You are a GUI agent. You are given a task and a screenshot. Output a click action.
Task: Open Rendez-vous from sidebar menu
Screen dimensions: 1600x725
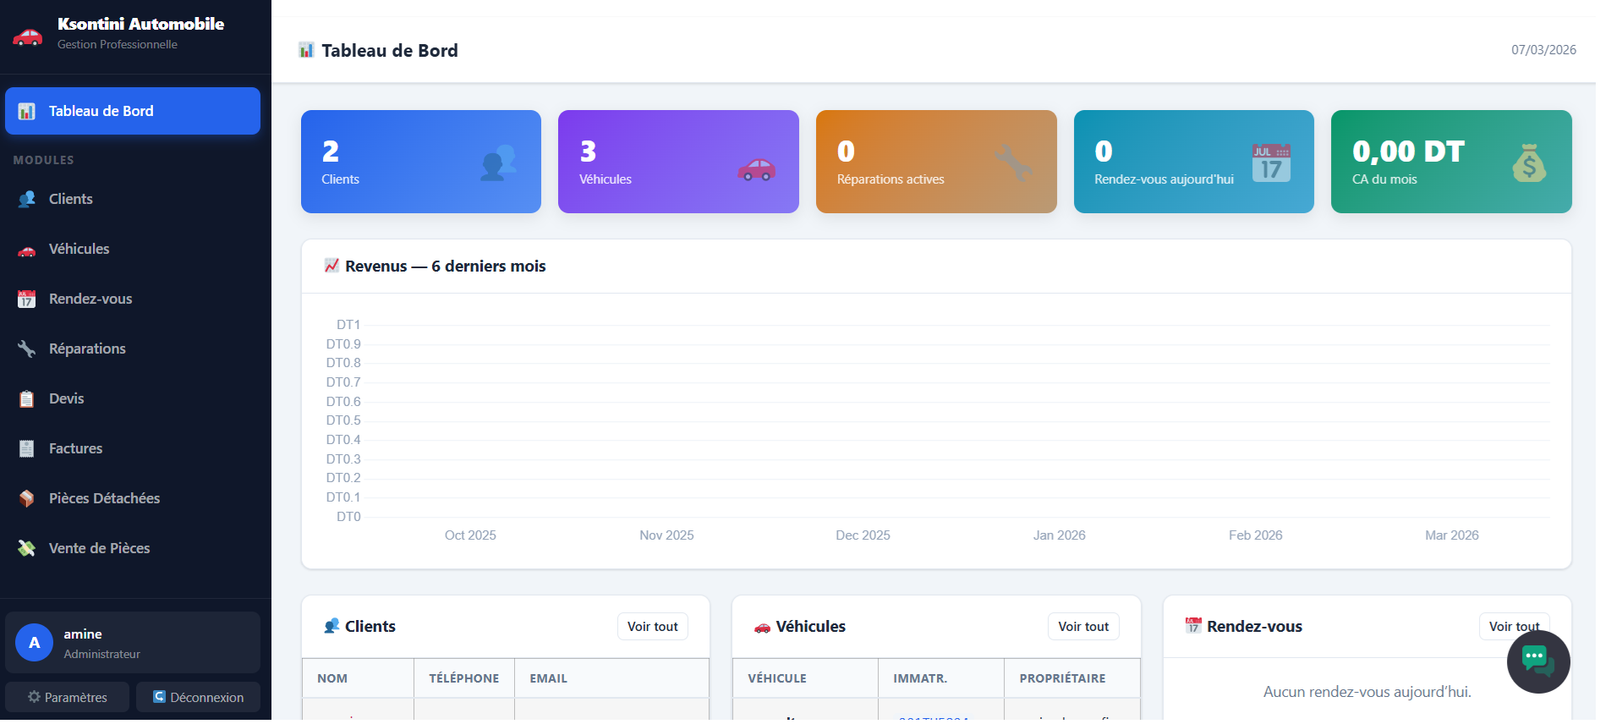pyautogui.click(x=90, y=299)
